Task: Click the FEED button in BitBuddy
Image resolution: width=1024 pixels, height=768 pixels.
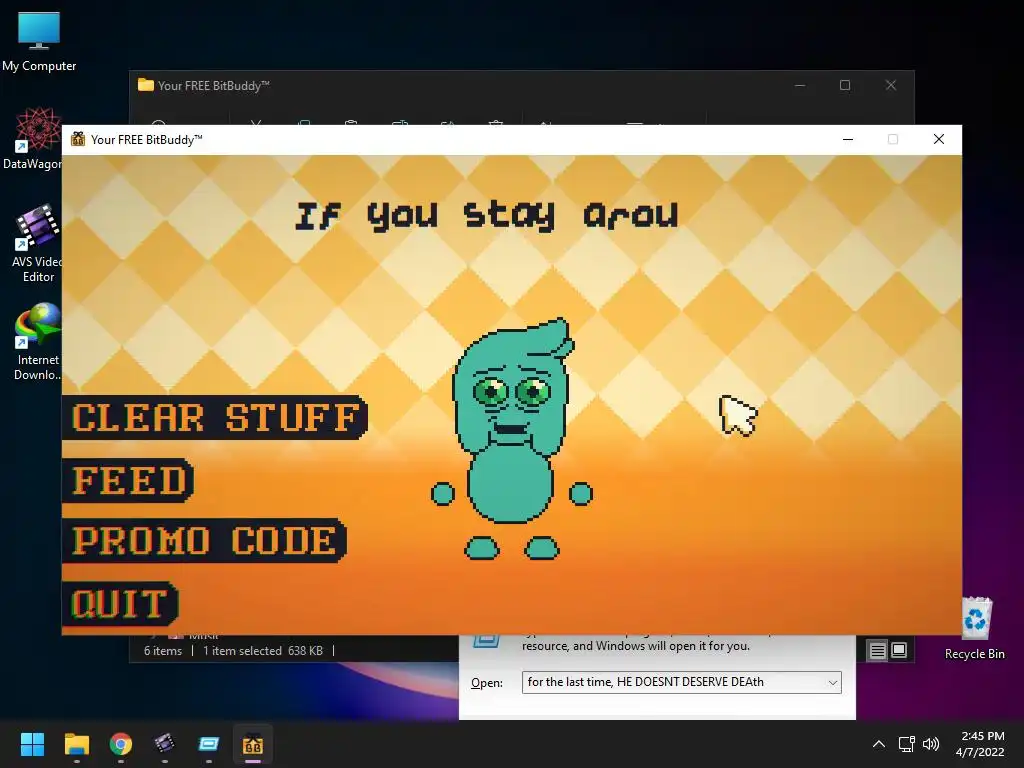Action: tap(128, 481)
